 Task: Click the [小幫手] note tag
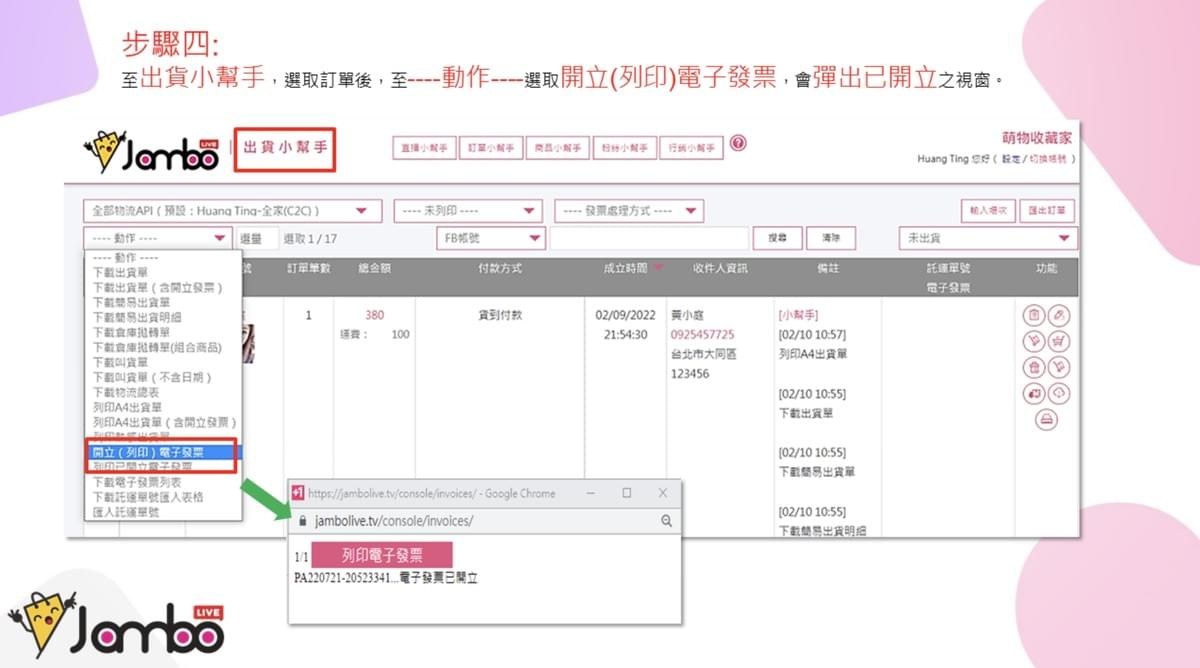798,315
